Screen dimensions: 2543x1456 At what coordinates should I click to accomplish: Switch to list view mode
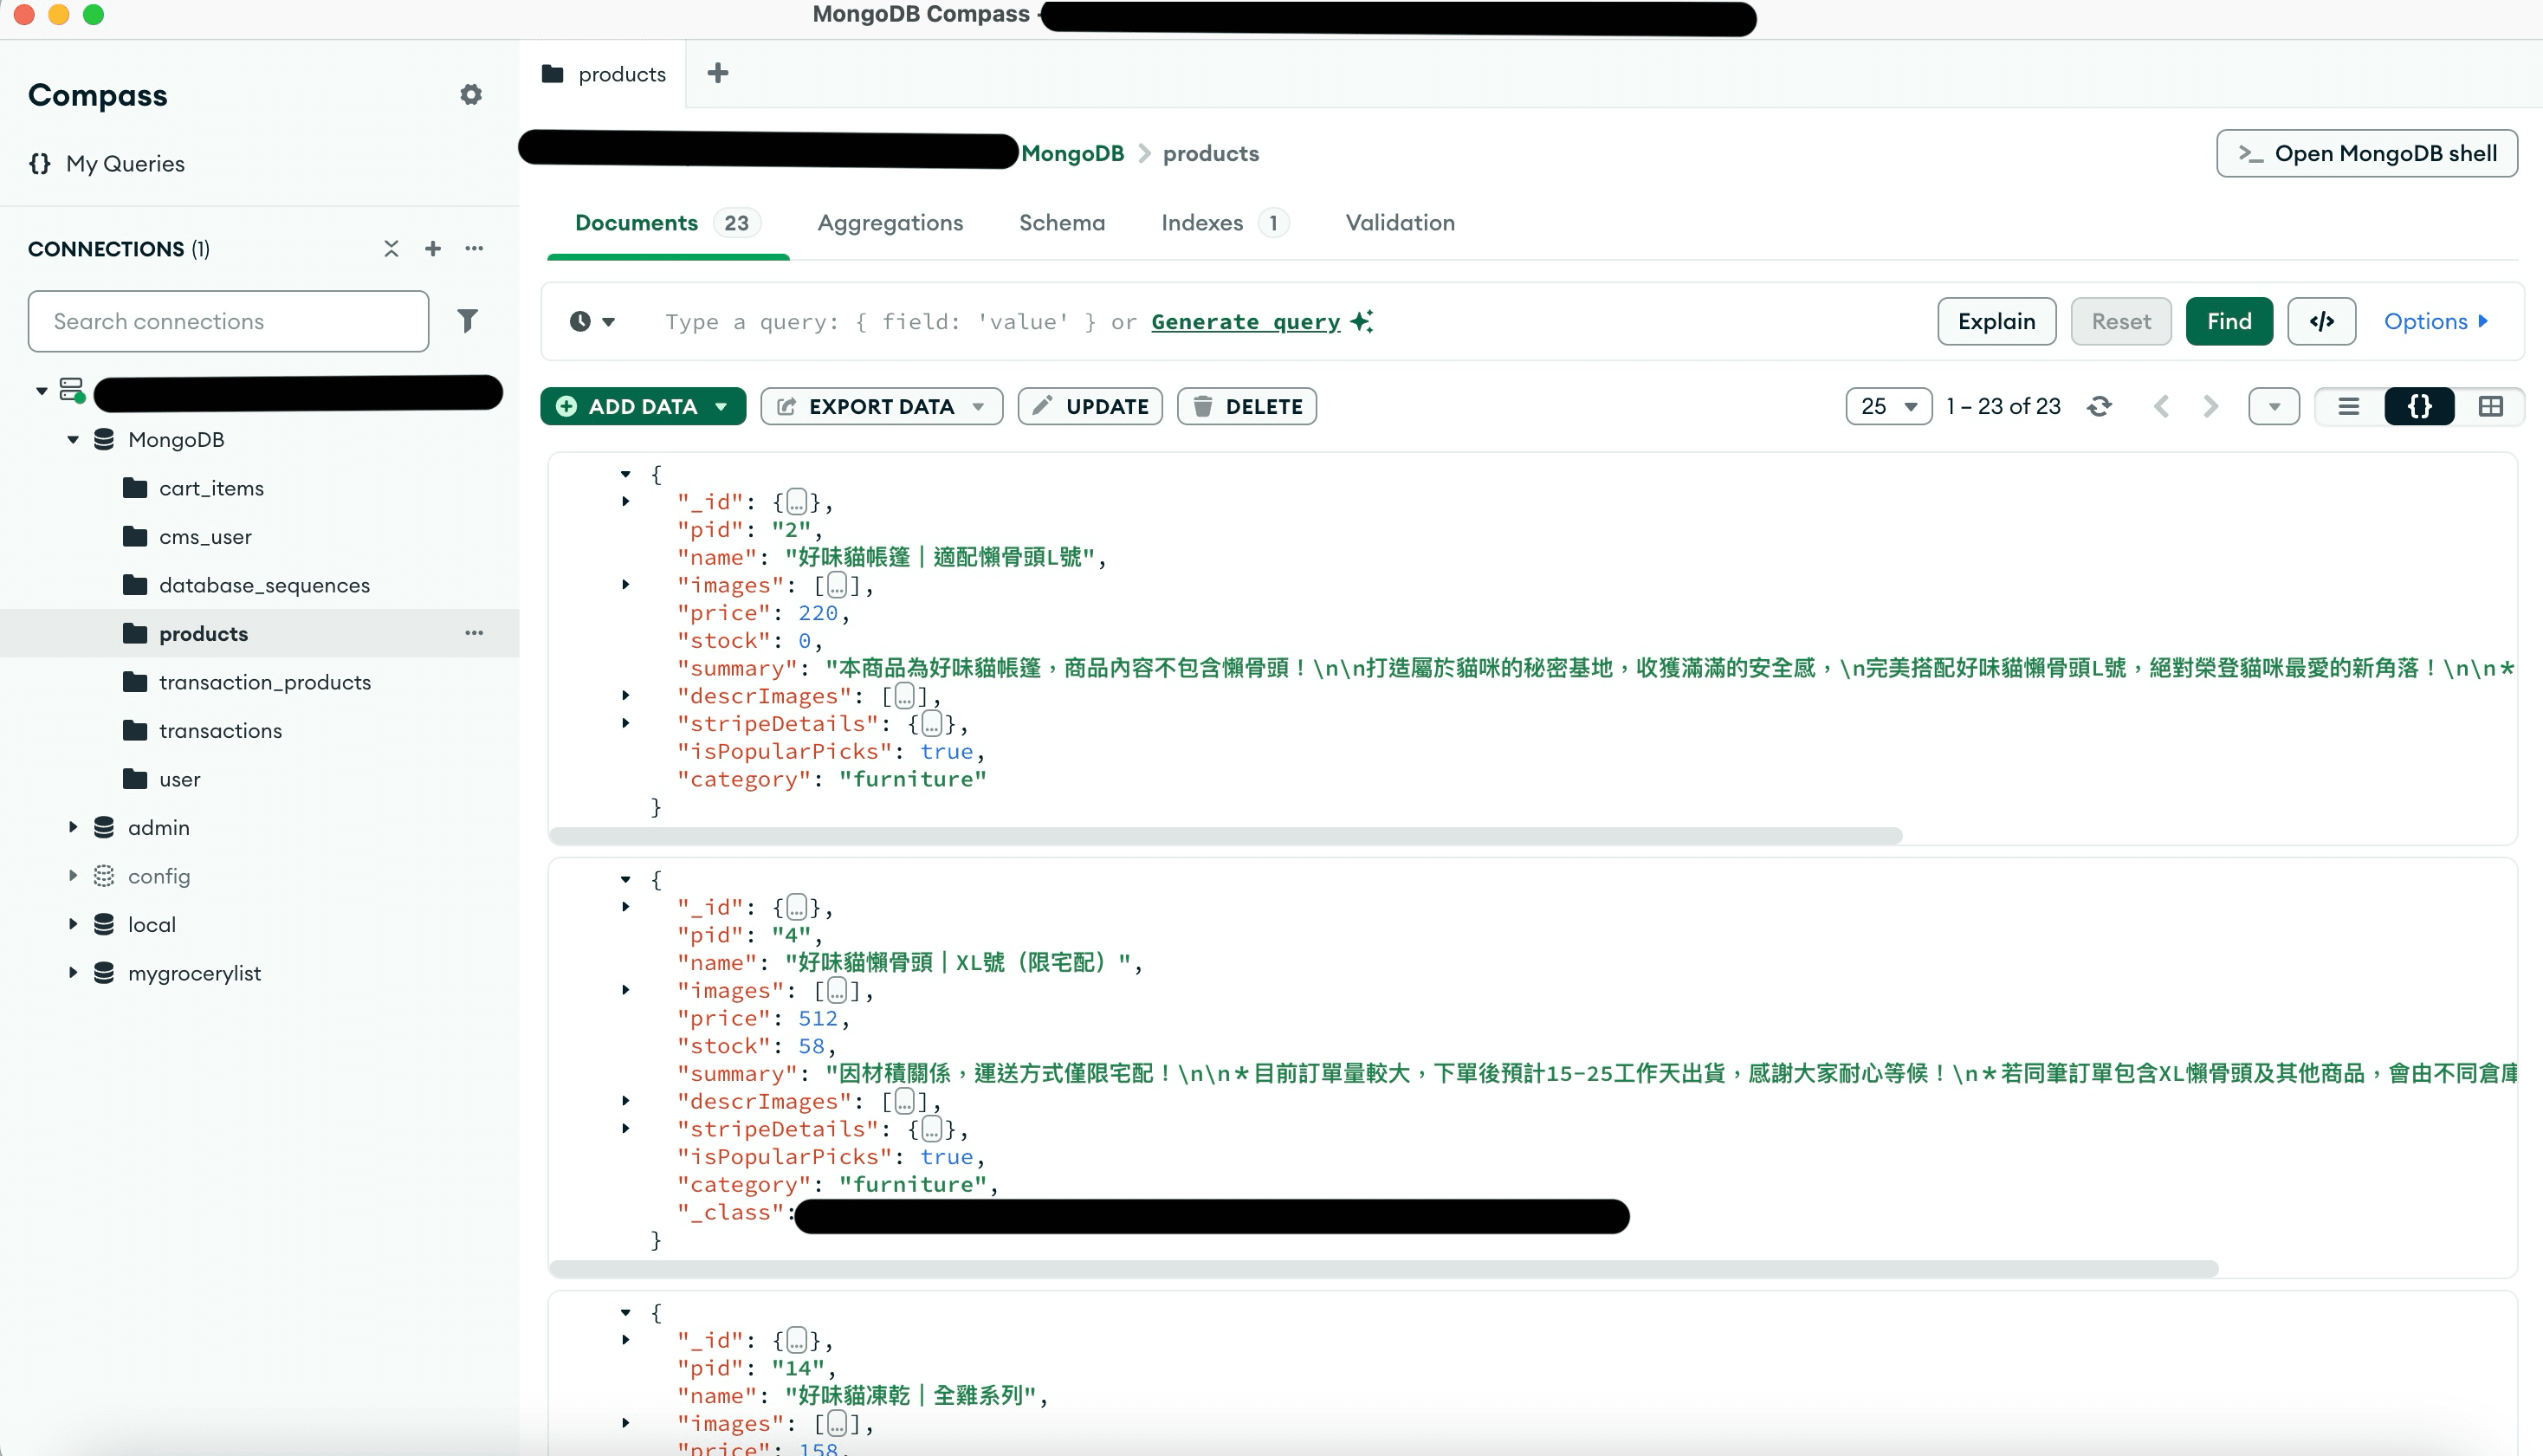2348,406
